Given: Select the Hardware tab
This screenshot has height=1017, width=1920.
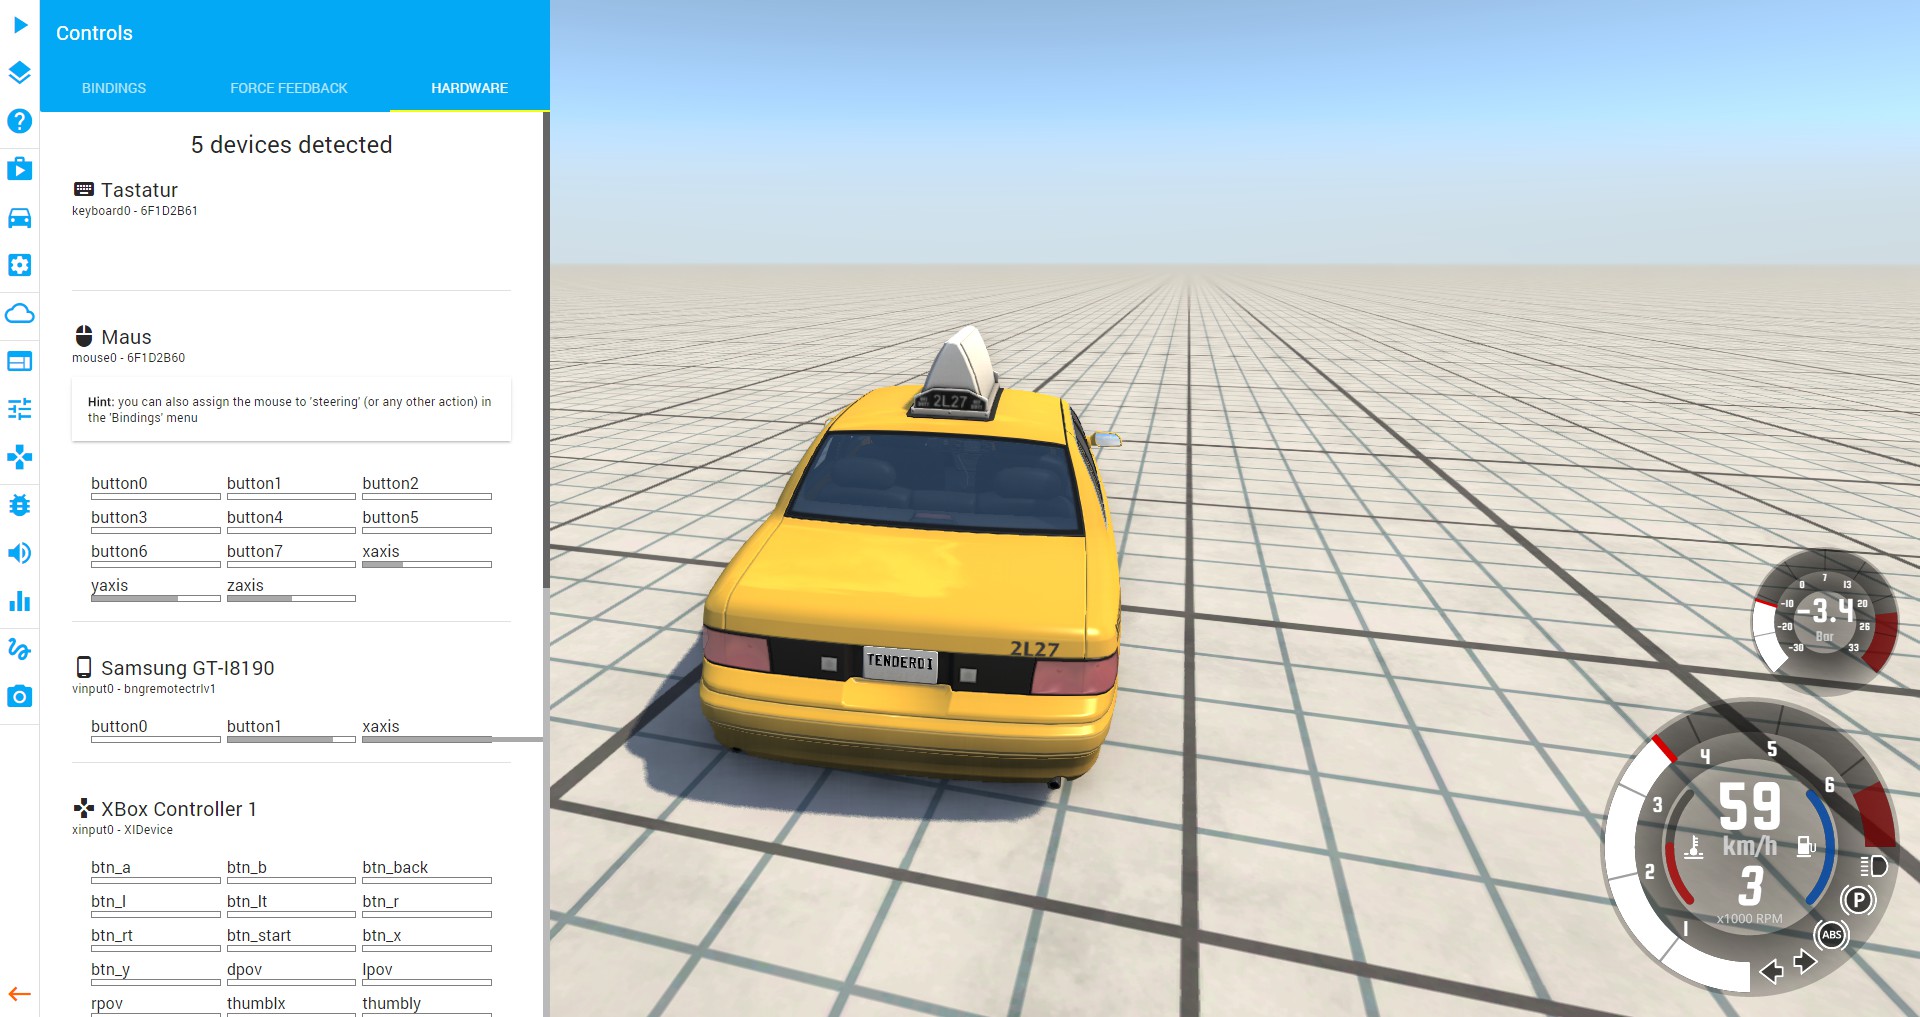Looking at the screenshot, I should click(x=469, y=88).
